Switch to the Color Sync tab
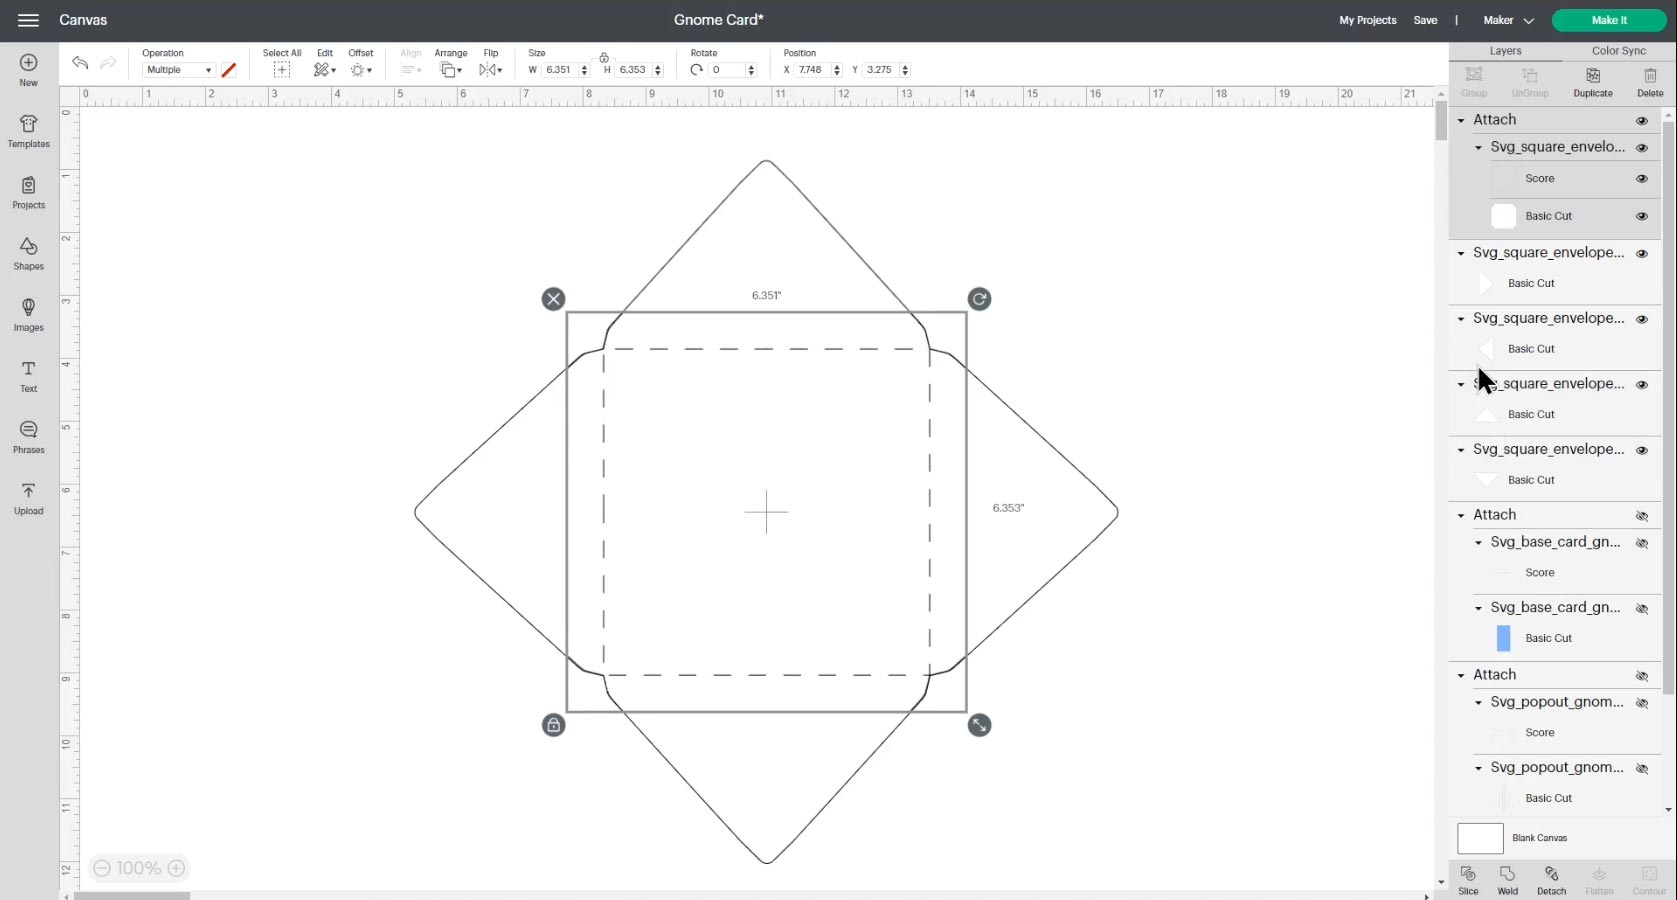Screen dimensions: 1677x900 [1616, 50]
